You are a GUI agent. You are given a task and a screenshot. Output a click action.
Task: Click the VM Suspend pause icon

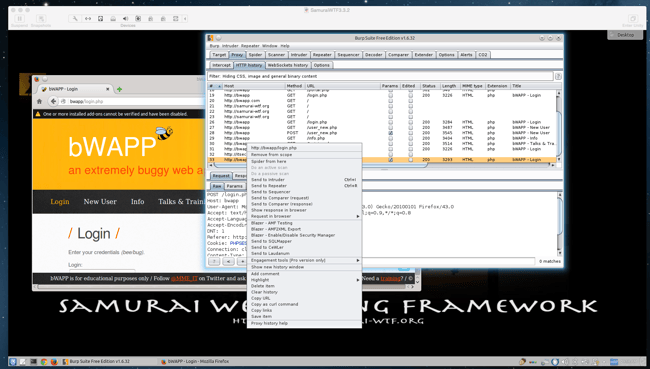coord(19,19)
